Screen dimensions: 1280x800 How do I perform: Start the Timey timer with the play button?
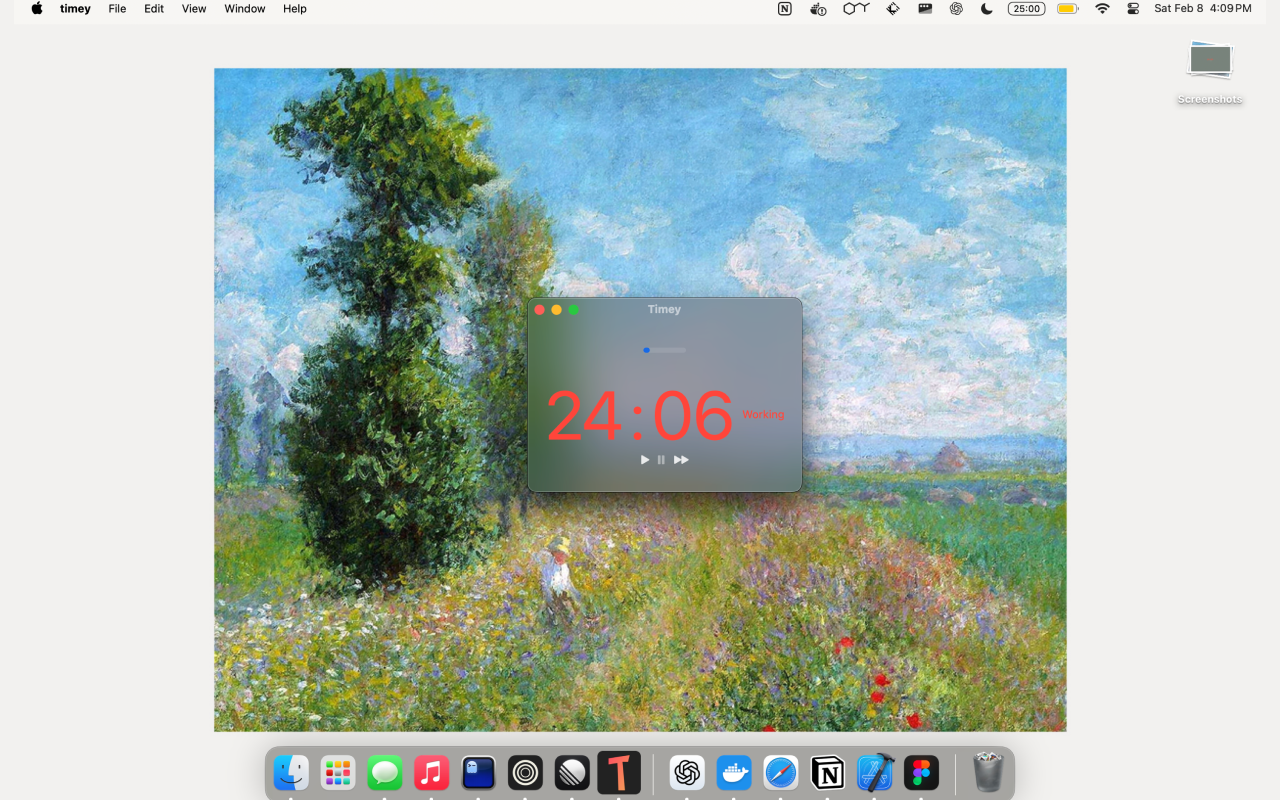coord(645,460)
